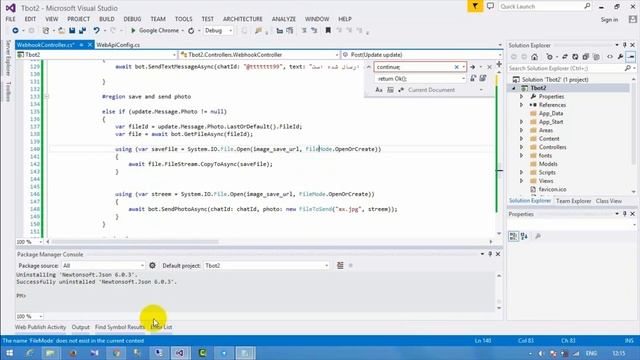Open the Windows Start button
The width and height of the screenshot is (640, 360).
9,353
